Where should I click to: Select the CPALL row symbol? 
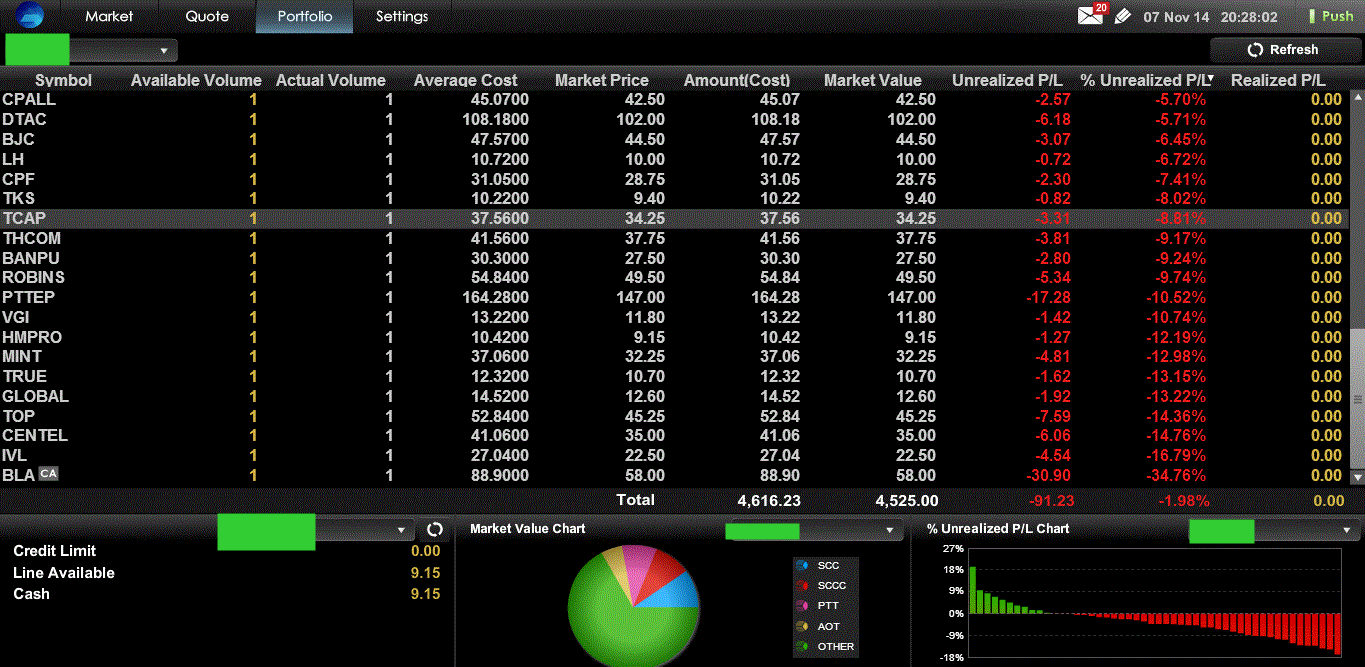29,99
